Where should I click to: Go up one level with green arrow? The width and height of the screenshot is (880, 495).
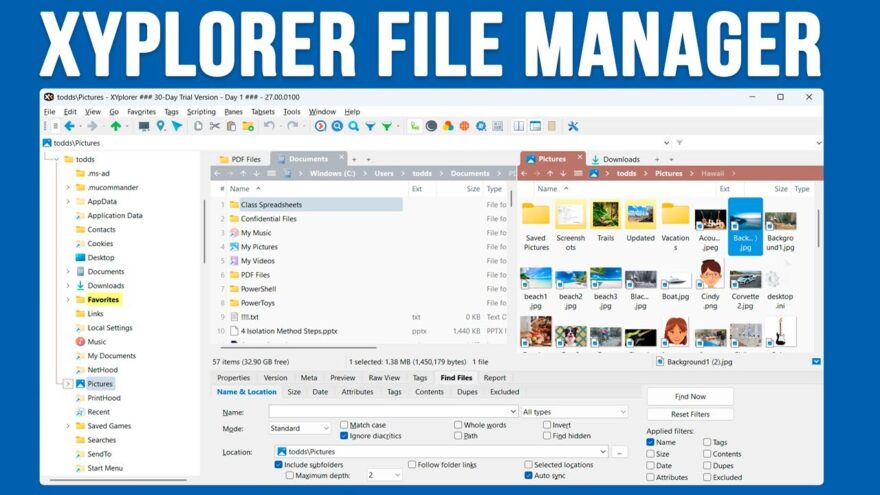116,126
